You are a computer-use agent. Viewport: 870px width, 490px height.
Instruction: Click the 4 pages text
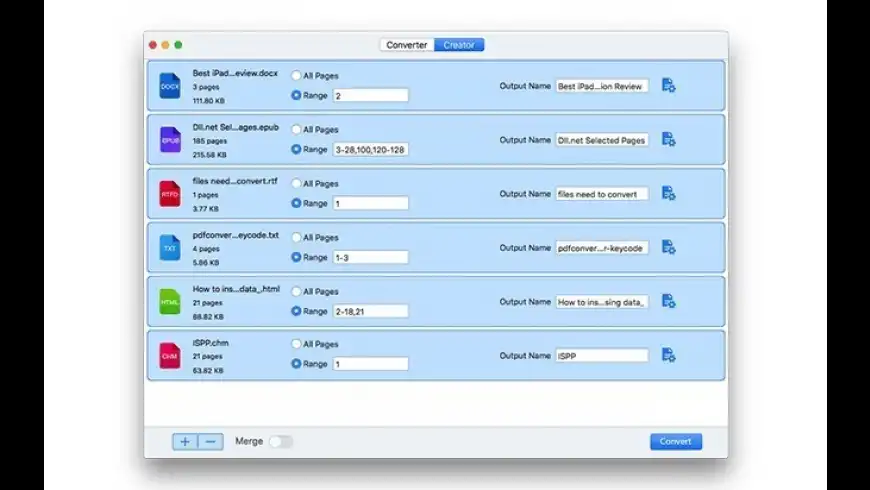(206, 249)
